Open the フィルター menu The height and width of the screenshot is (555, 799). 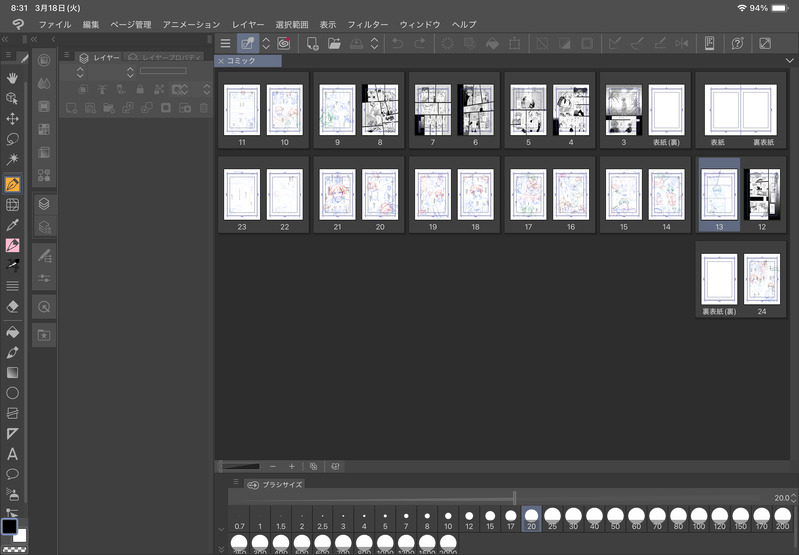coord(368,24)
